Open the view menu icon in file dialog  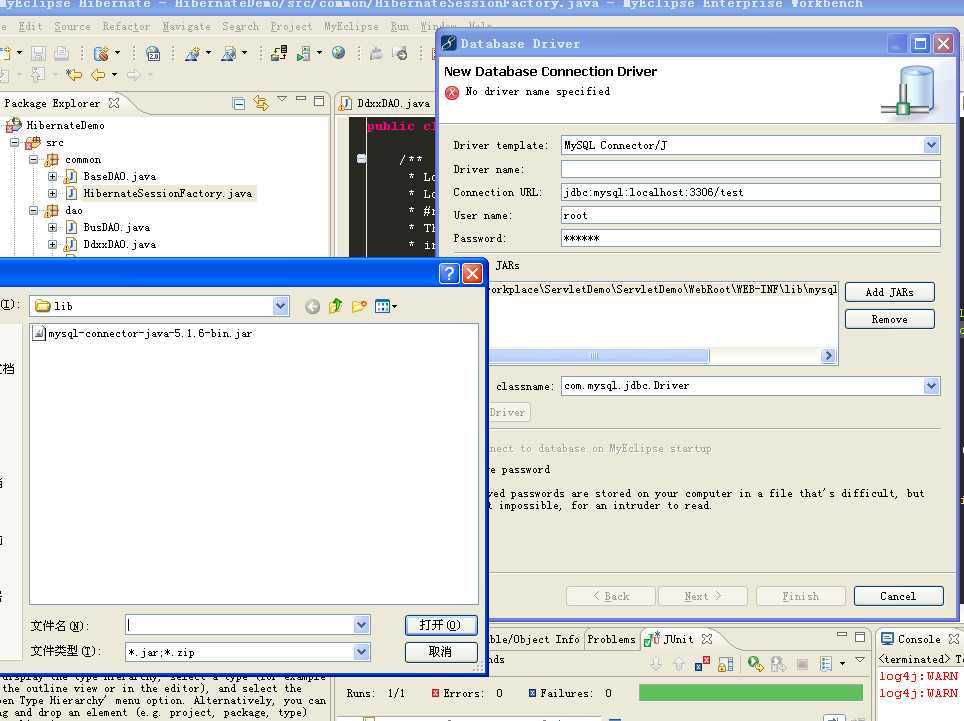coord(385,305)
